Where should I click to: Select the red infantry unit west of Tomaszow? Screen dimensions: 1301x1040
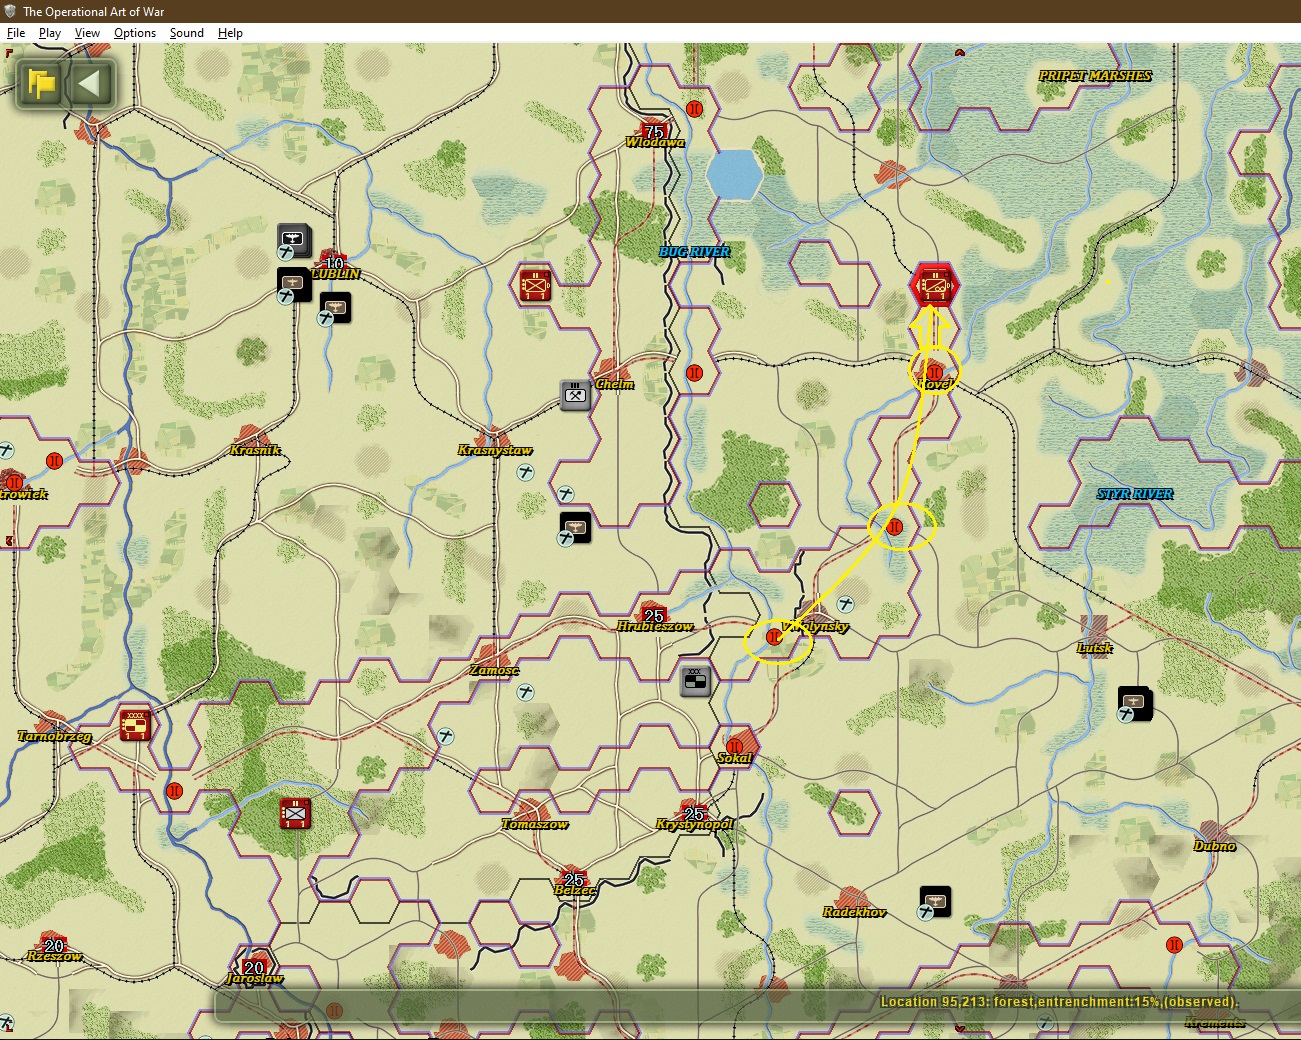tap(295, 814)
